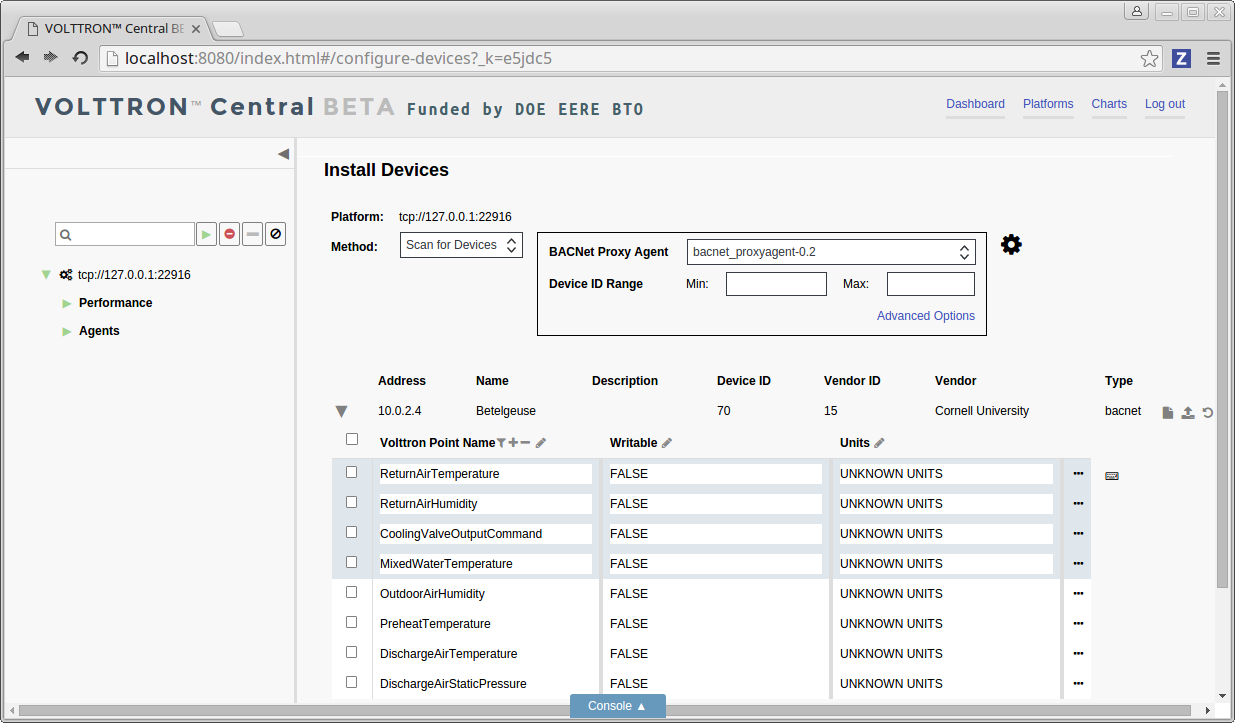Check the ReturnAirHumidity row checkbox
Image resolution: width=1235 pixels, height=723 pixels.
pos(351,502)
